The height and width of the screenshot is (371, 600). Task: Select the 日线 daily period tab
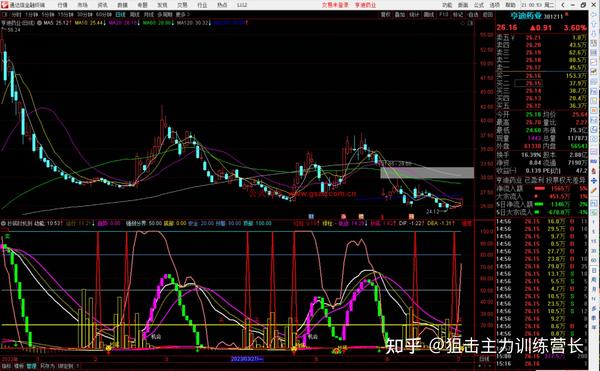click(x=121, y=15)
